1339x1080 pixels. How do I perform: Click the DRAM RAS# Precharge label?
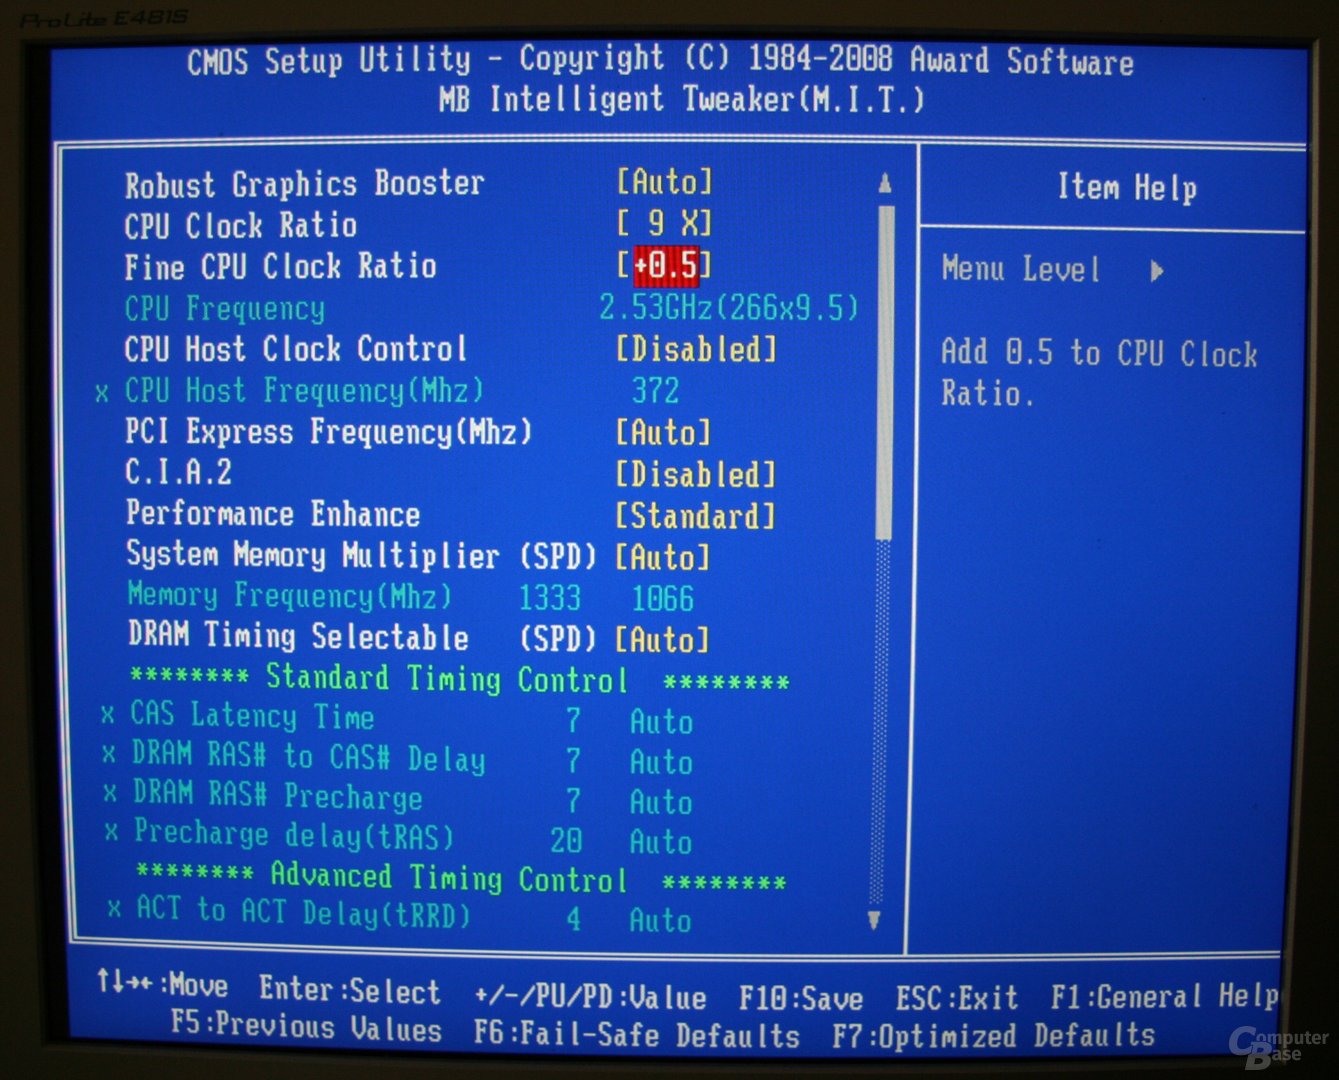pos(278,796)
